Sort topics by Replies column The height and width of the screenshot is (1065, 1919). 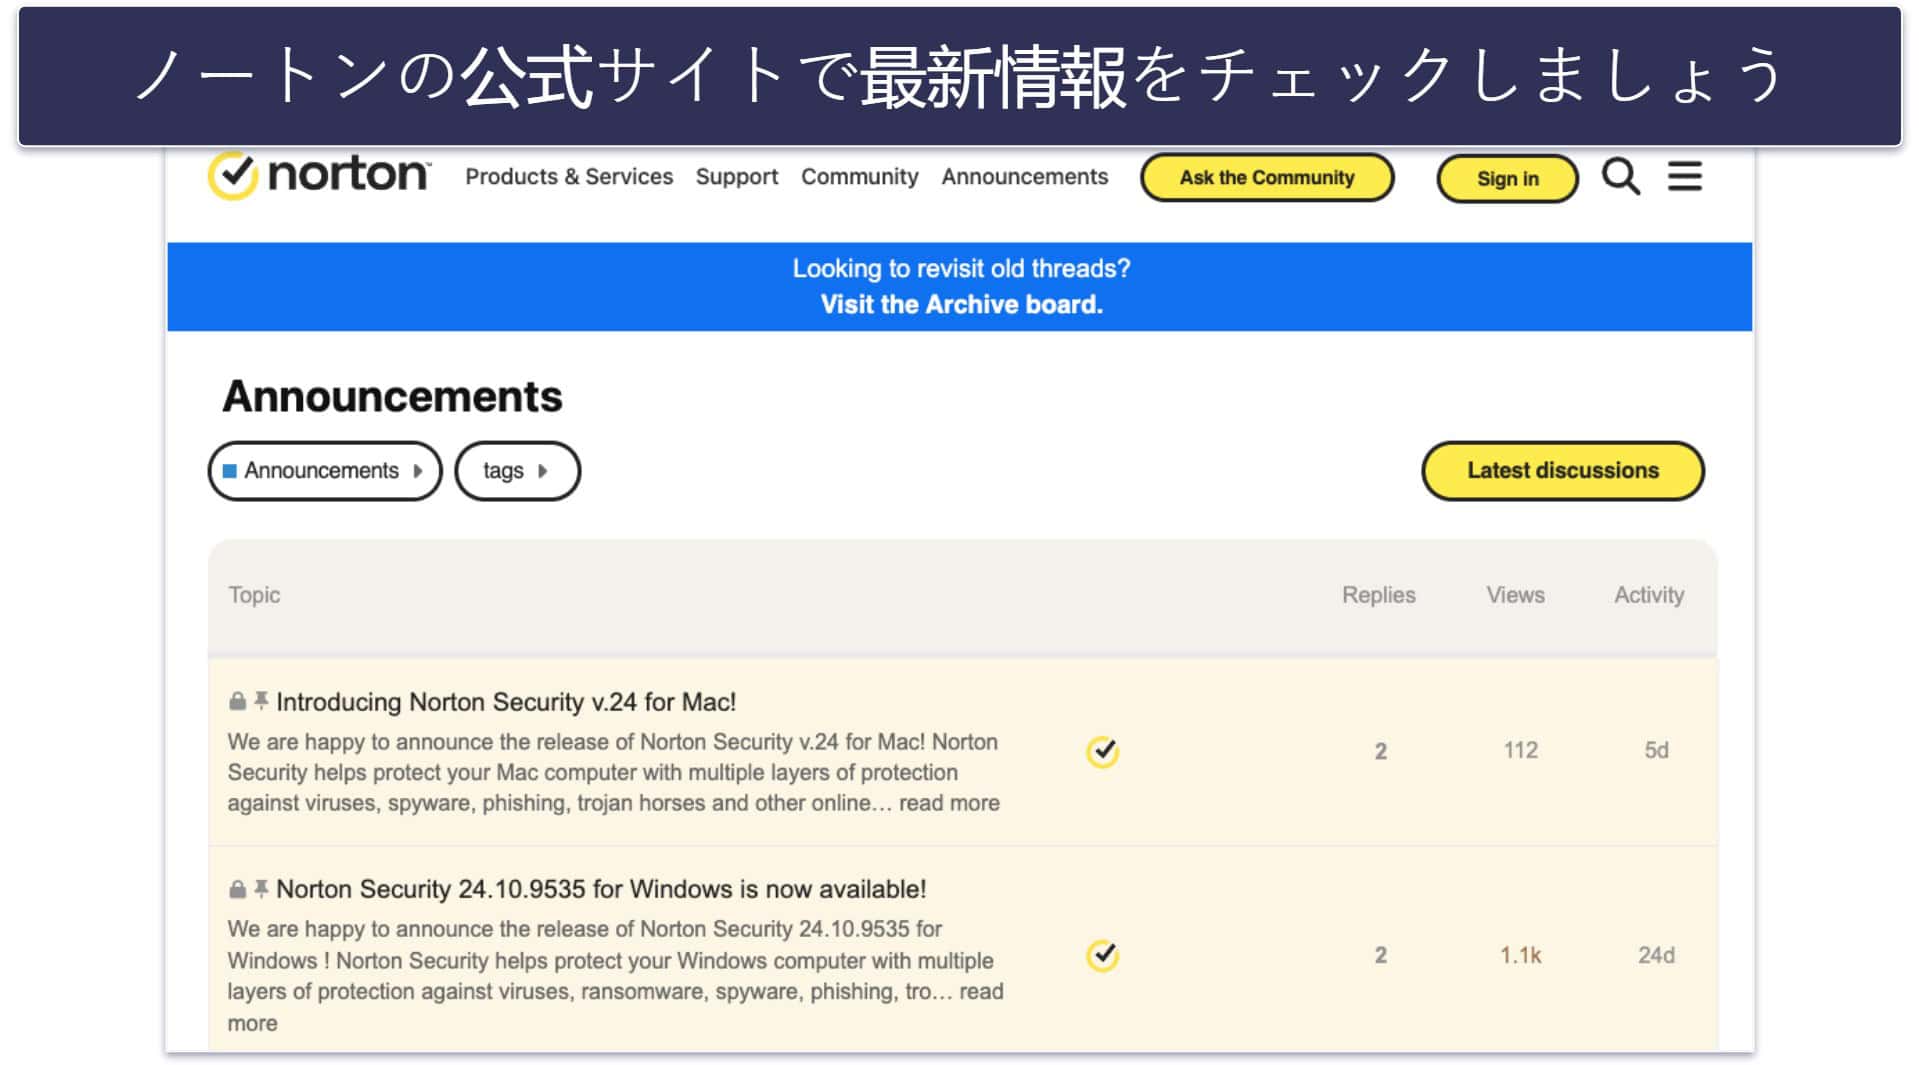pos(1378,595)
